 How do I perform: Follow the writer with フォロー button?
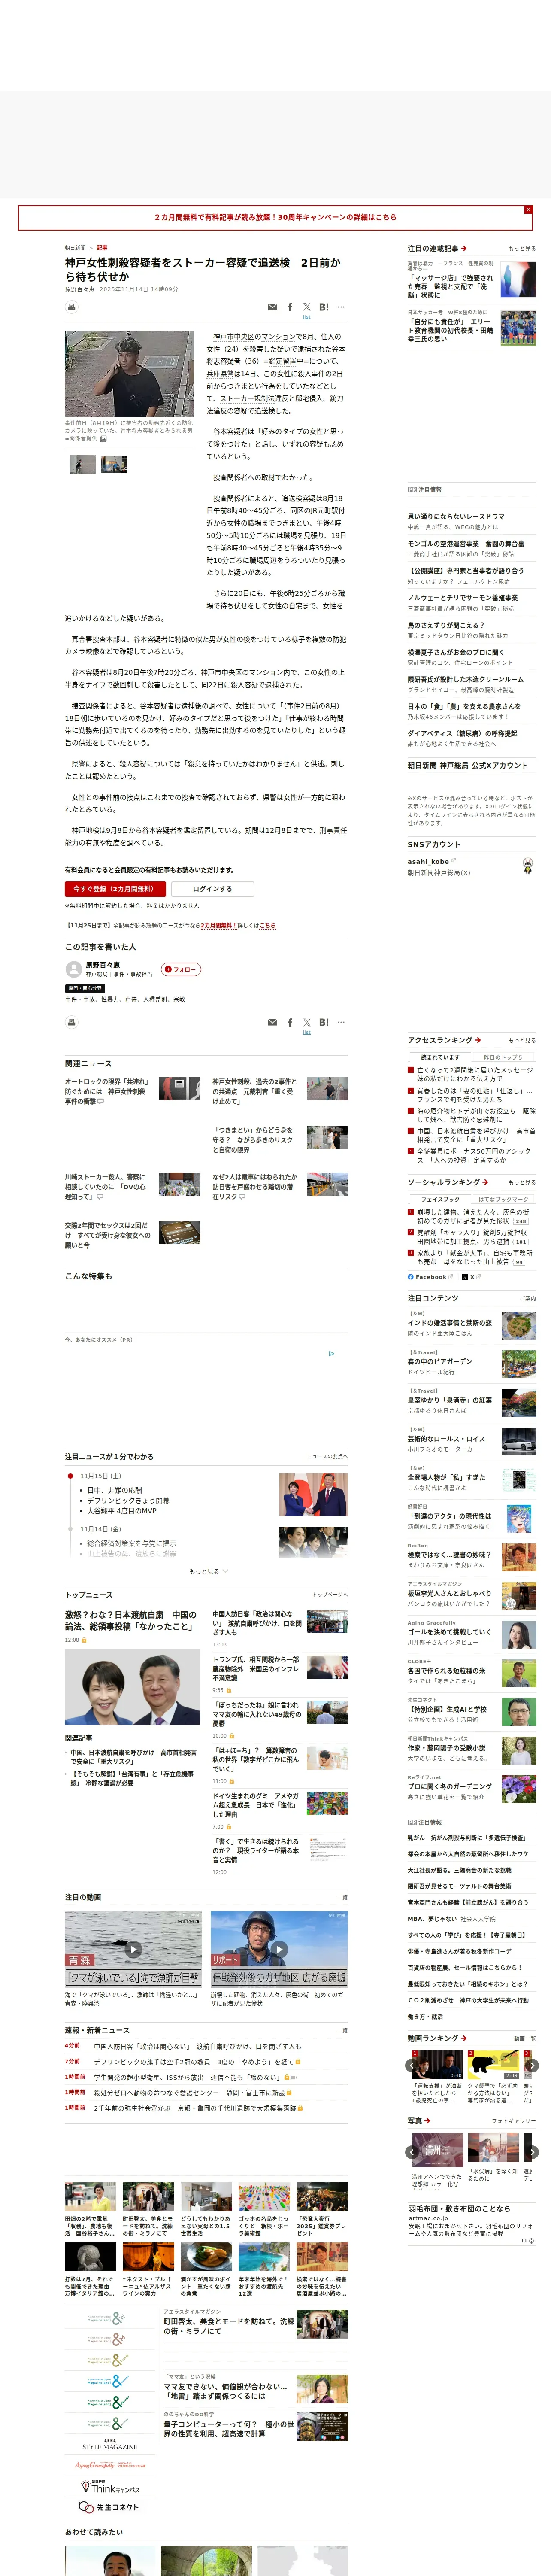(x=181, y=969)
